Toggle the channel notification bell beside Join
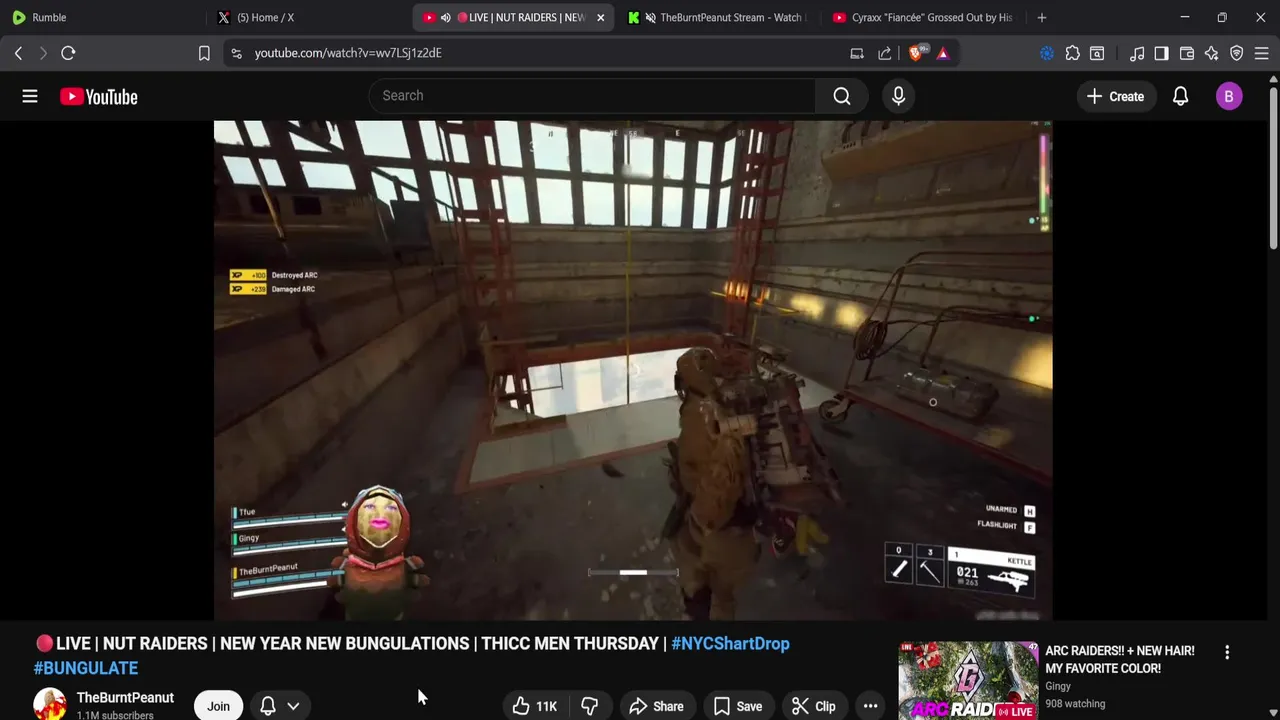Image resolution: width=1280 pixels, height=720 pixels. pyautogui.click(x=268, y=706)
